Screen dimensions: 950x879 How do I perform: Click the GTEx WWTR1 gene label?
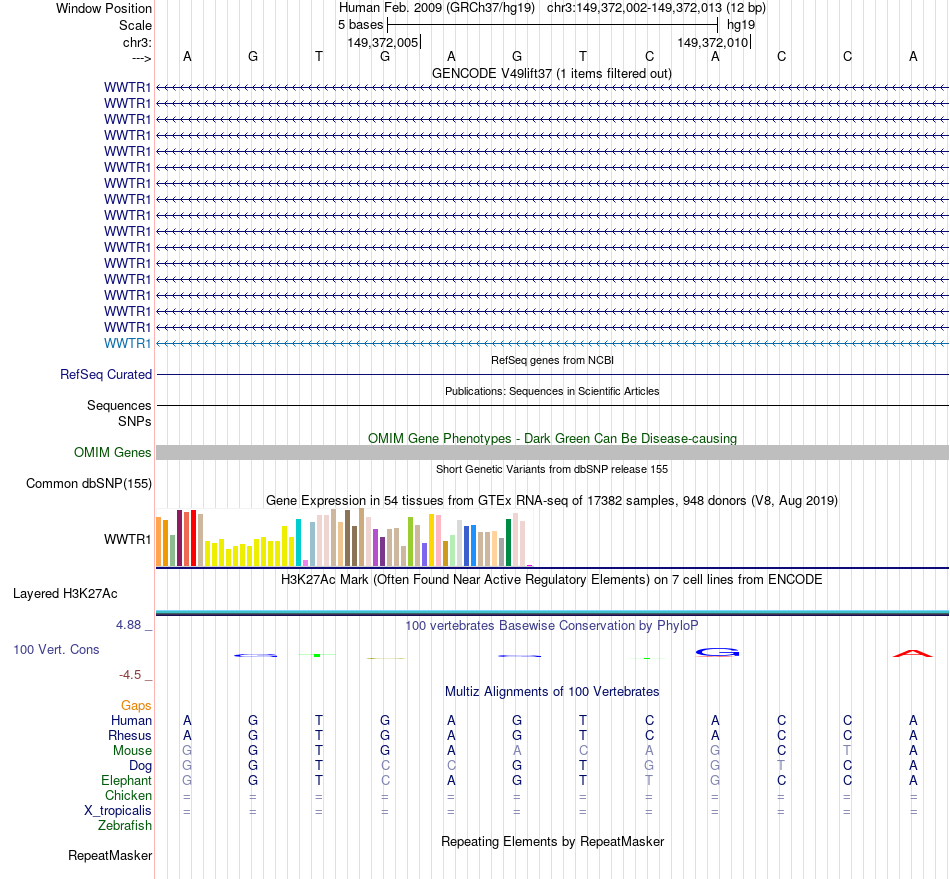pyautogui.click(x=127, y=539)
